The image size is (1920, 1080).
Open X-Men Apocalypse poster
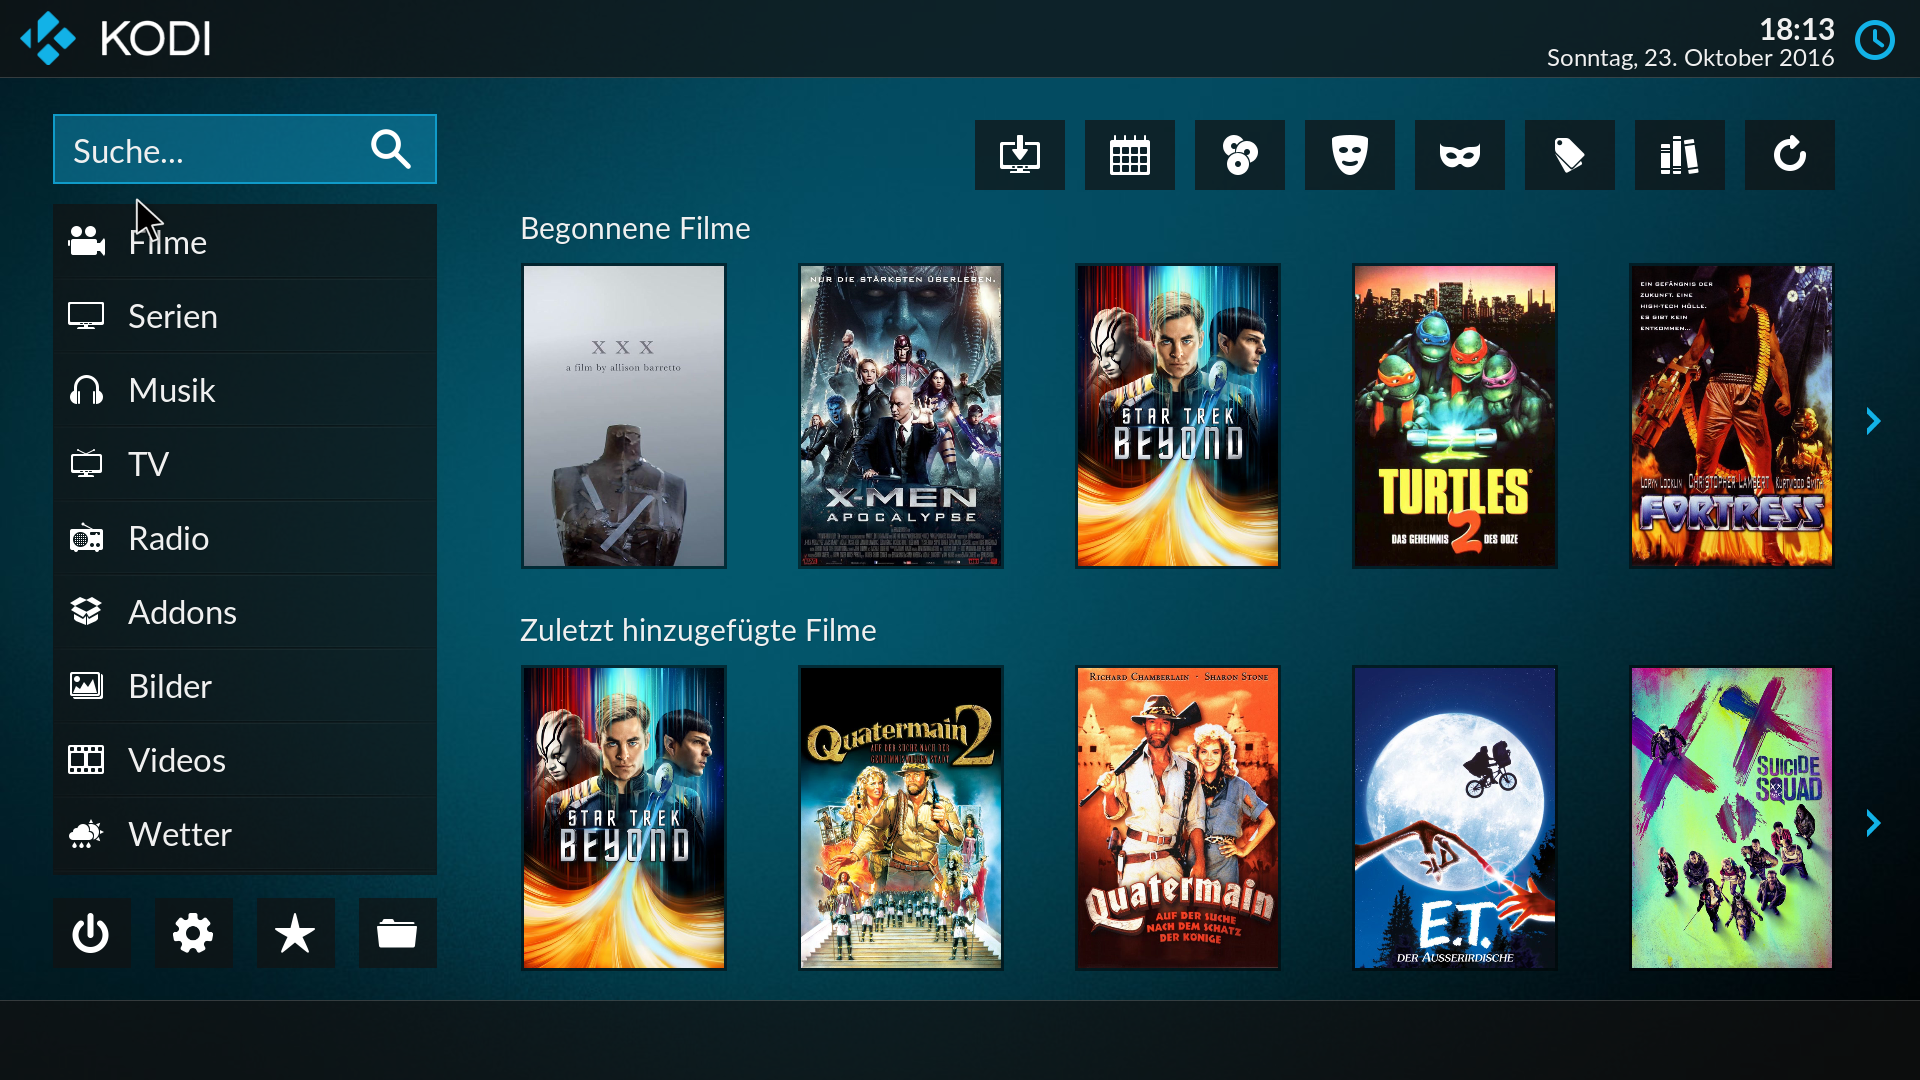(901, 416)
